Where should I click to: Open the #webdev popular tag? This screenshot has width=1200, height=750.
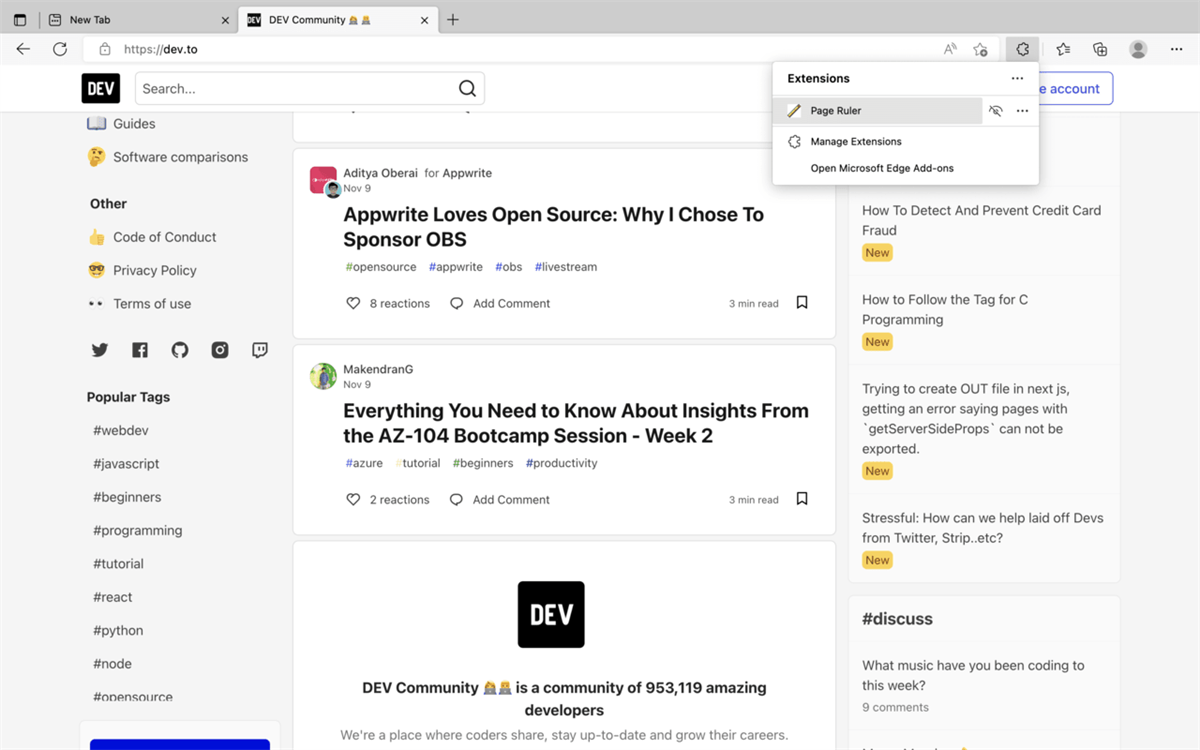pyautogui.click(x=121, y=430)
